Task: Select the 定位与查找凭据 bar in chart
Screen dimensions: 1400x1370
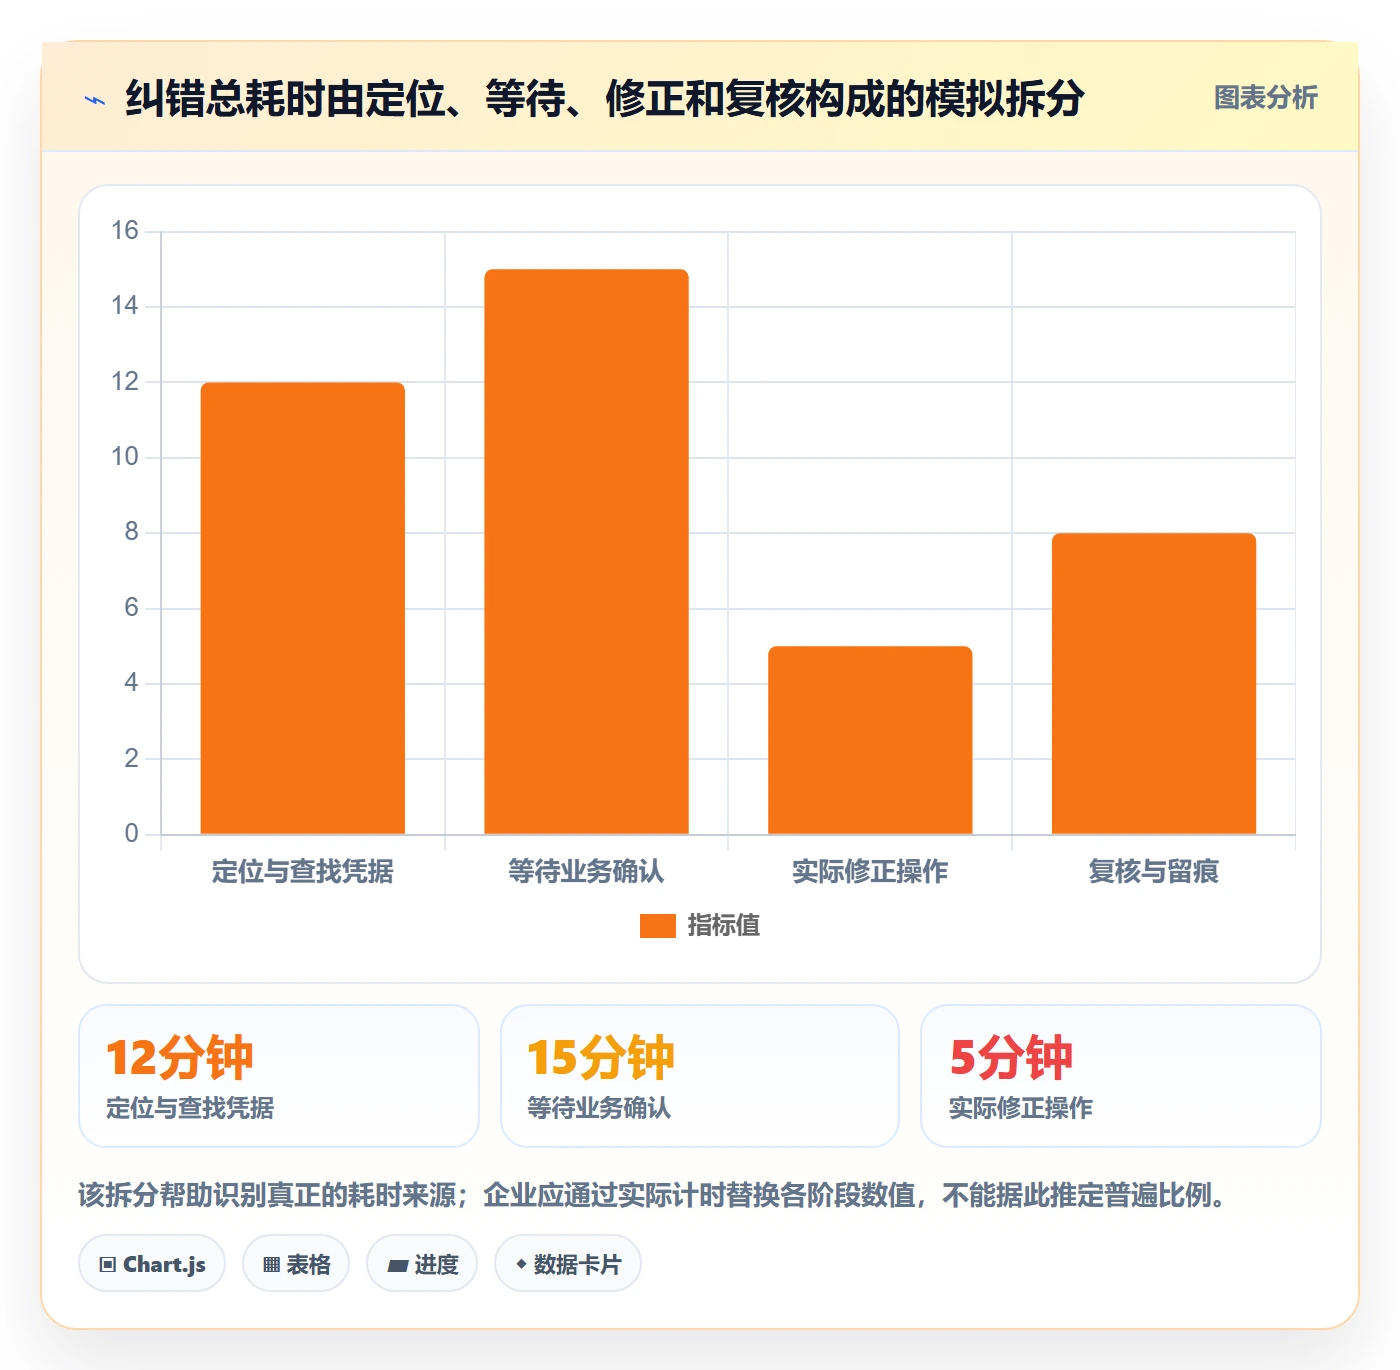Action: 303,608
